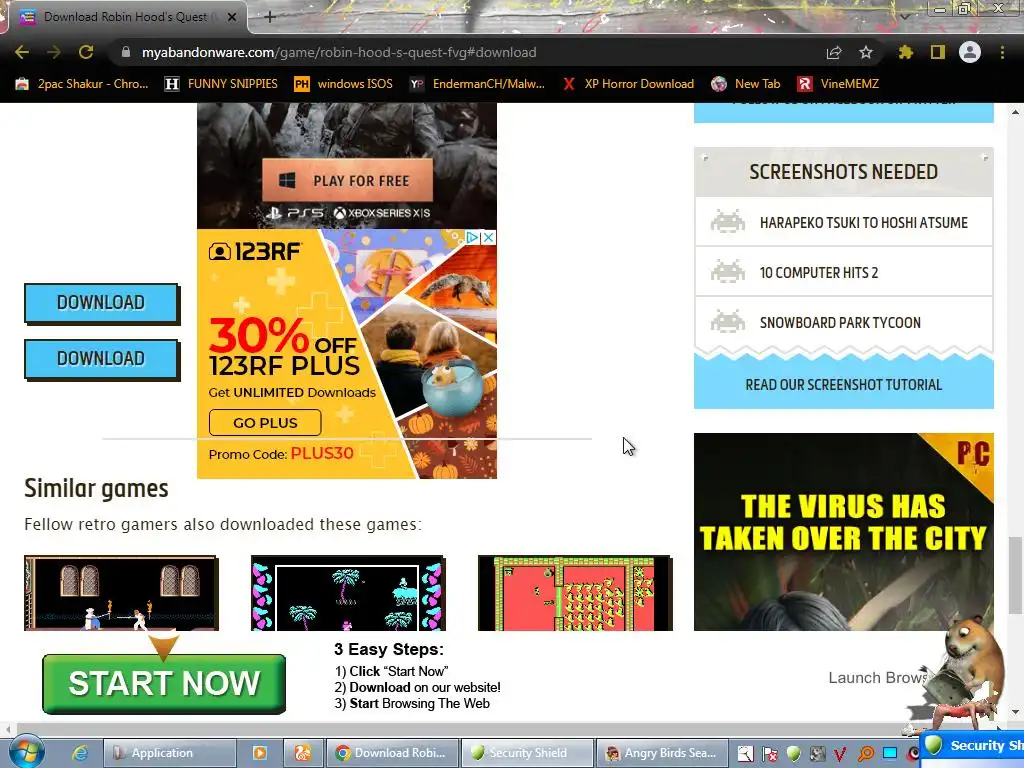This screenshot has width=1024, height=768.
Task: Share this page using the share icon
Action: tap(834, 52)
